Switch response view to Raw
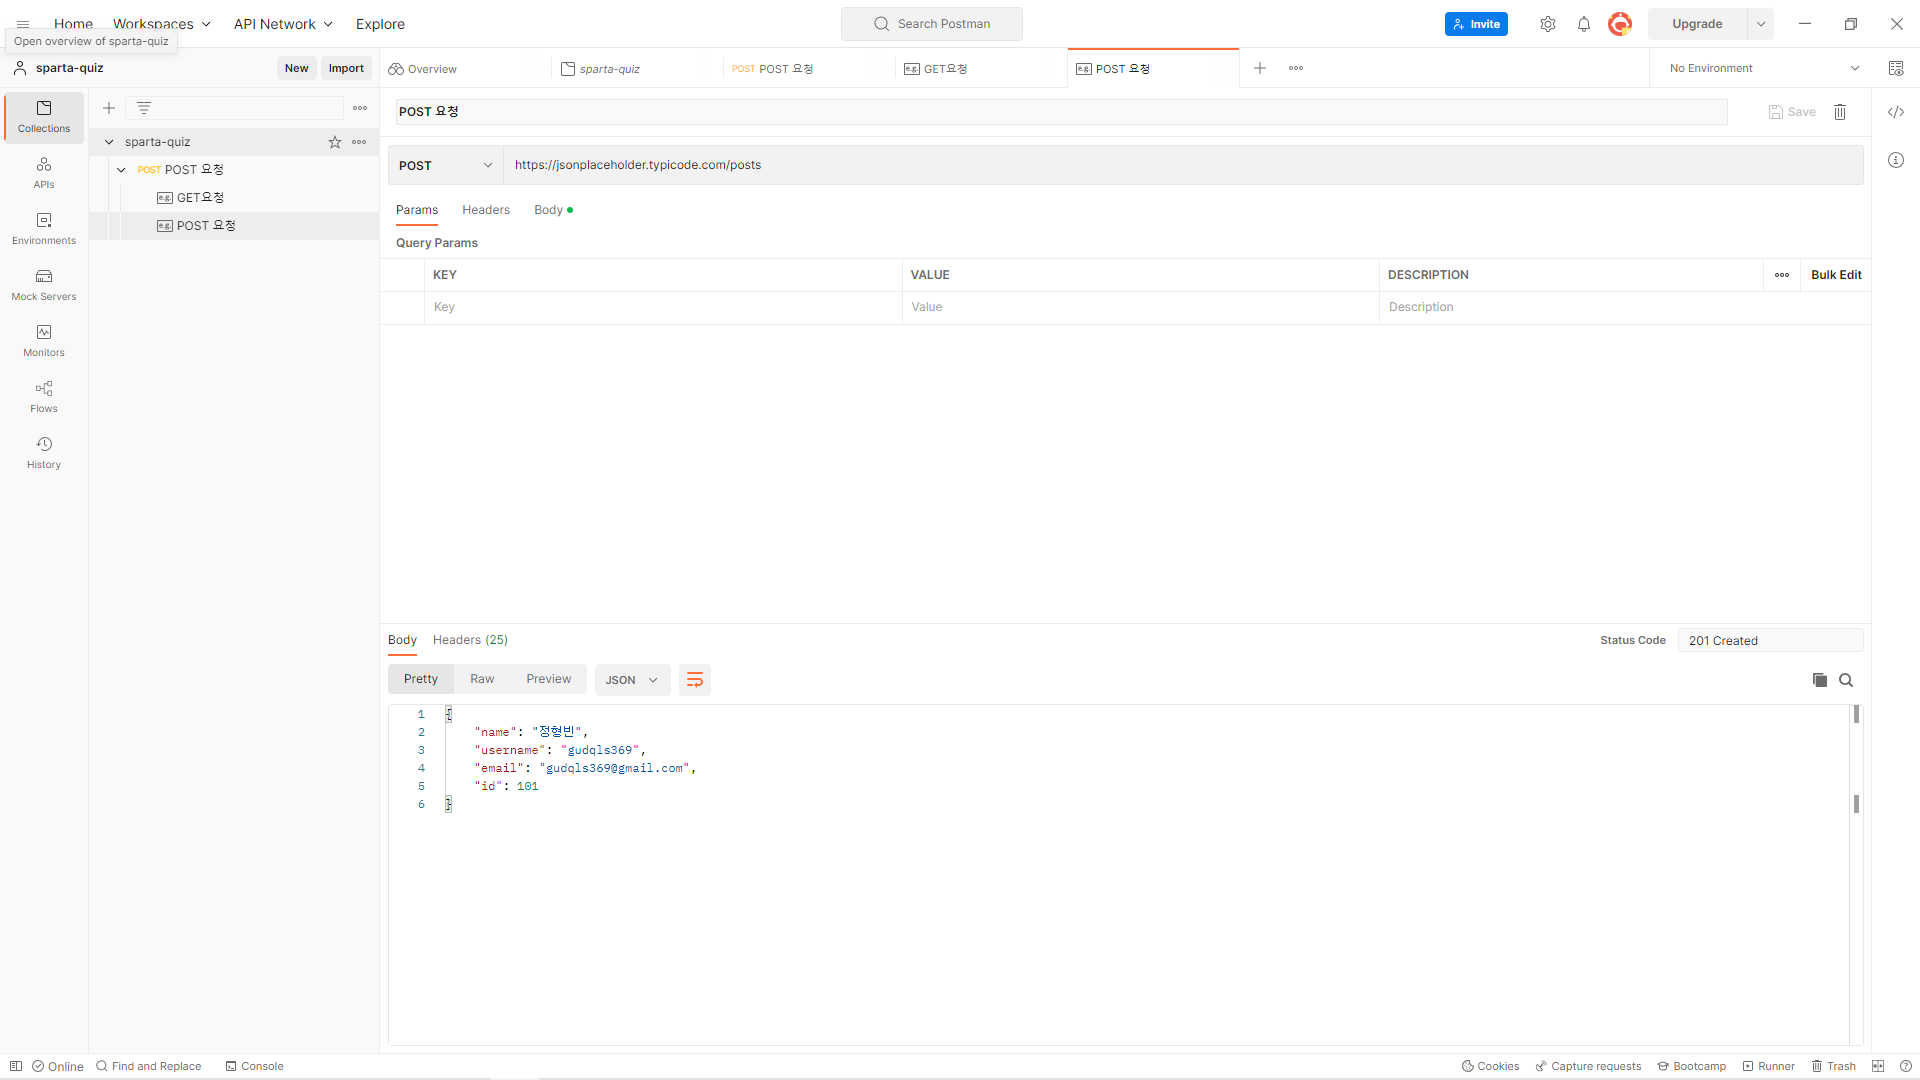 click(x=482, y=679)
